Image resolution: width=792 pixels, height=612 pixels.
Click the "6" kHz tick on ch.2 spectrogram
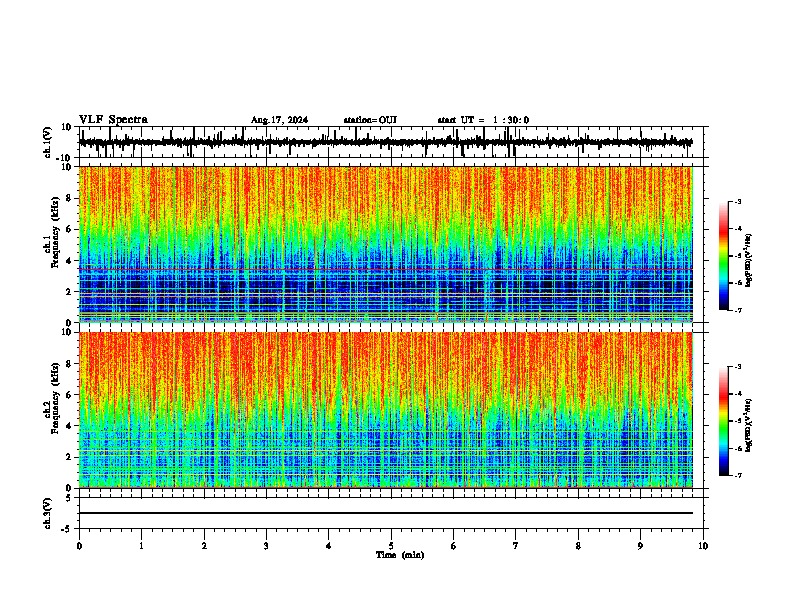70,395
